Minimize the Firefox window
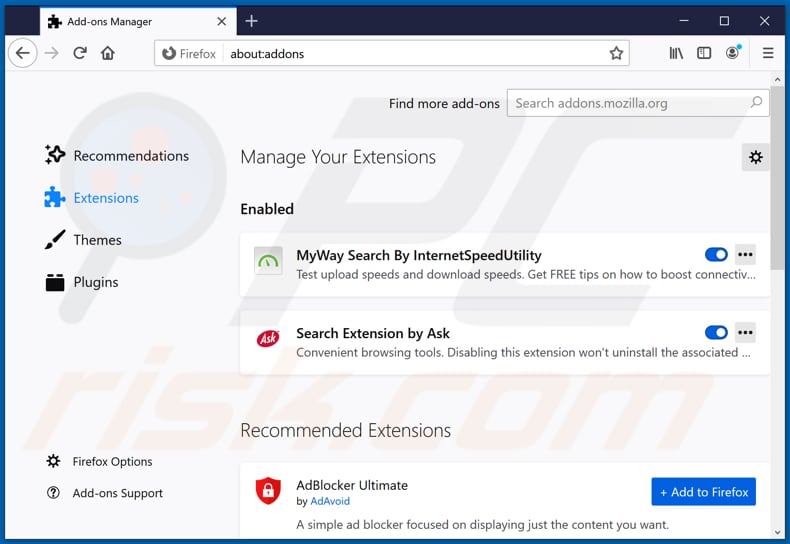 pos(684,21)
